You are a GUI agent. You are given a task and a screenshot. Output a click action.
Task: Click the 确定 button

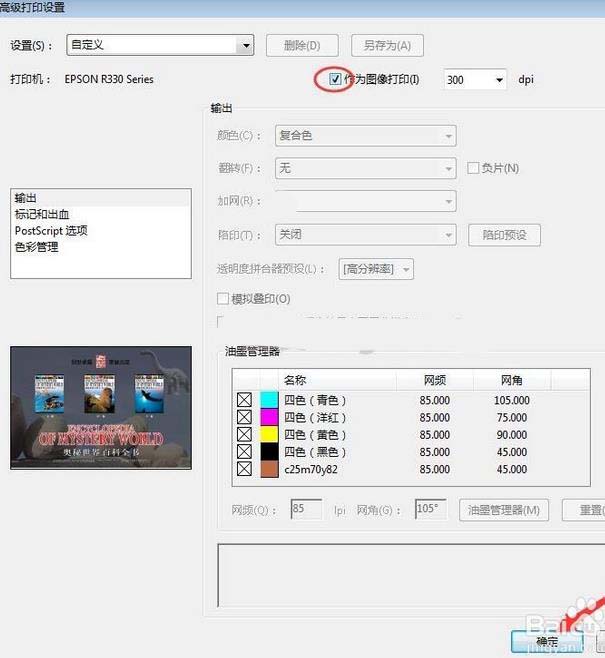click(547, 641)
